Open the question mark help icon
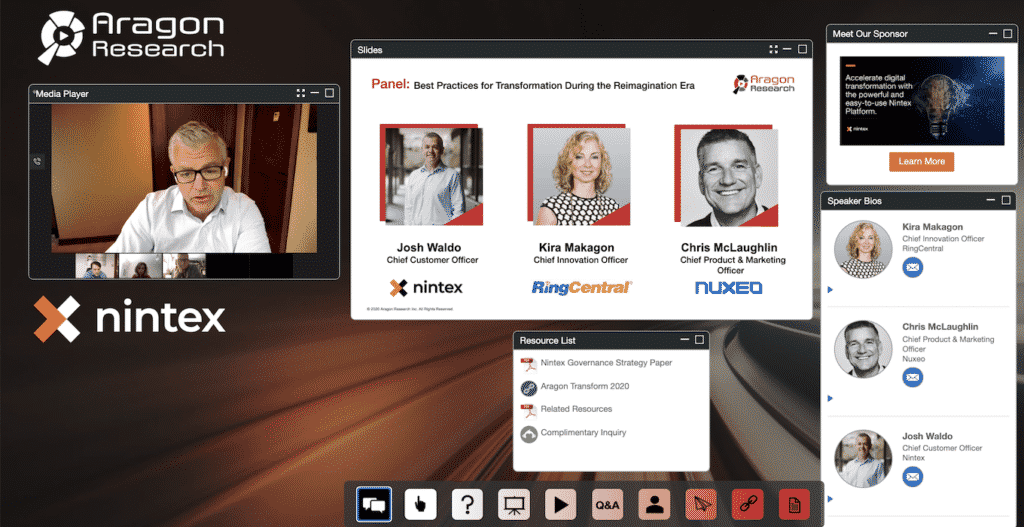 [468, 504]
